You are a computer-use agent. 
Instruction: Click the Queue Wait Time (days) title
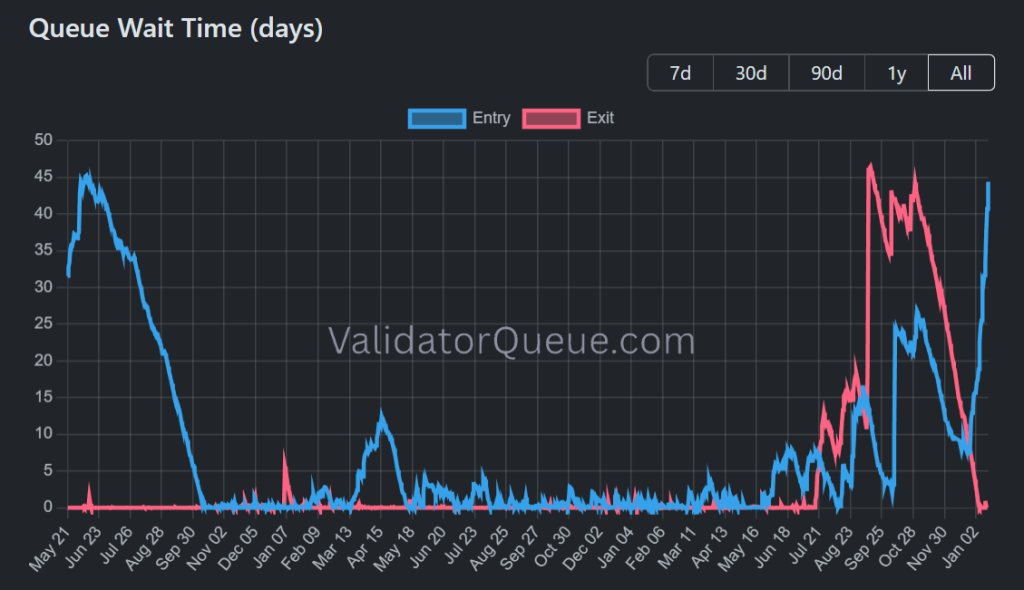pos(175,28)
